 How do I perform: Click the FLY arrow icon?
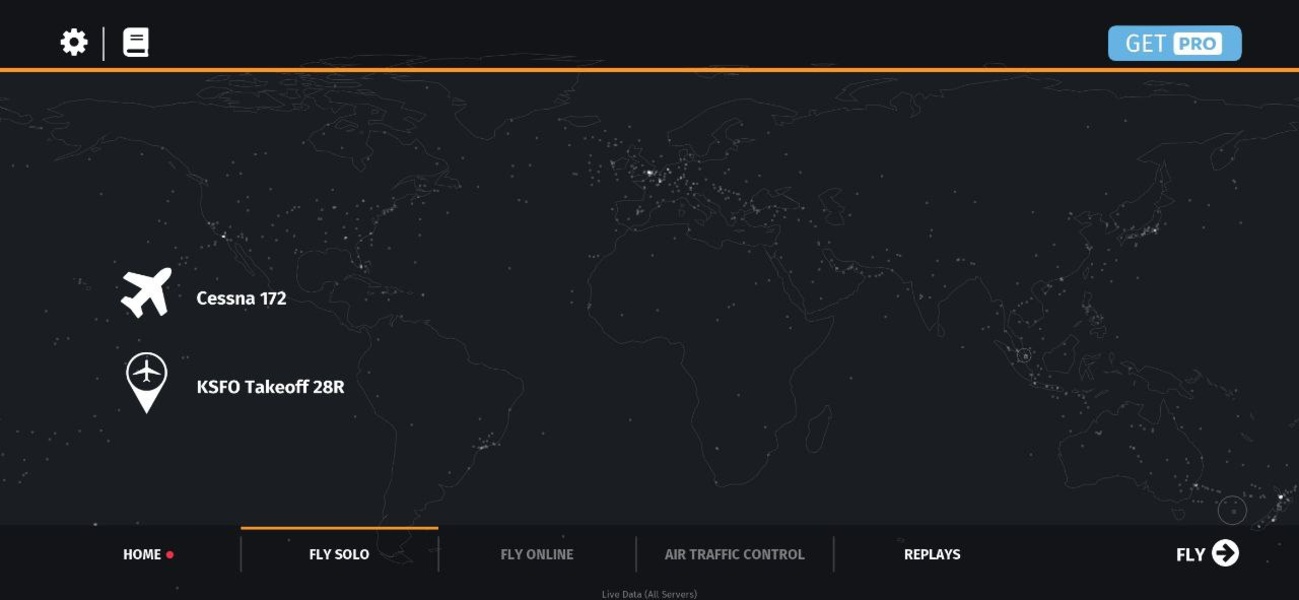1225,553
